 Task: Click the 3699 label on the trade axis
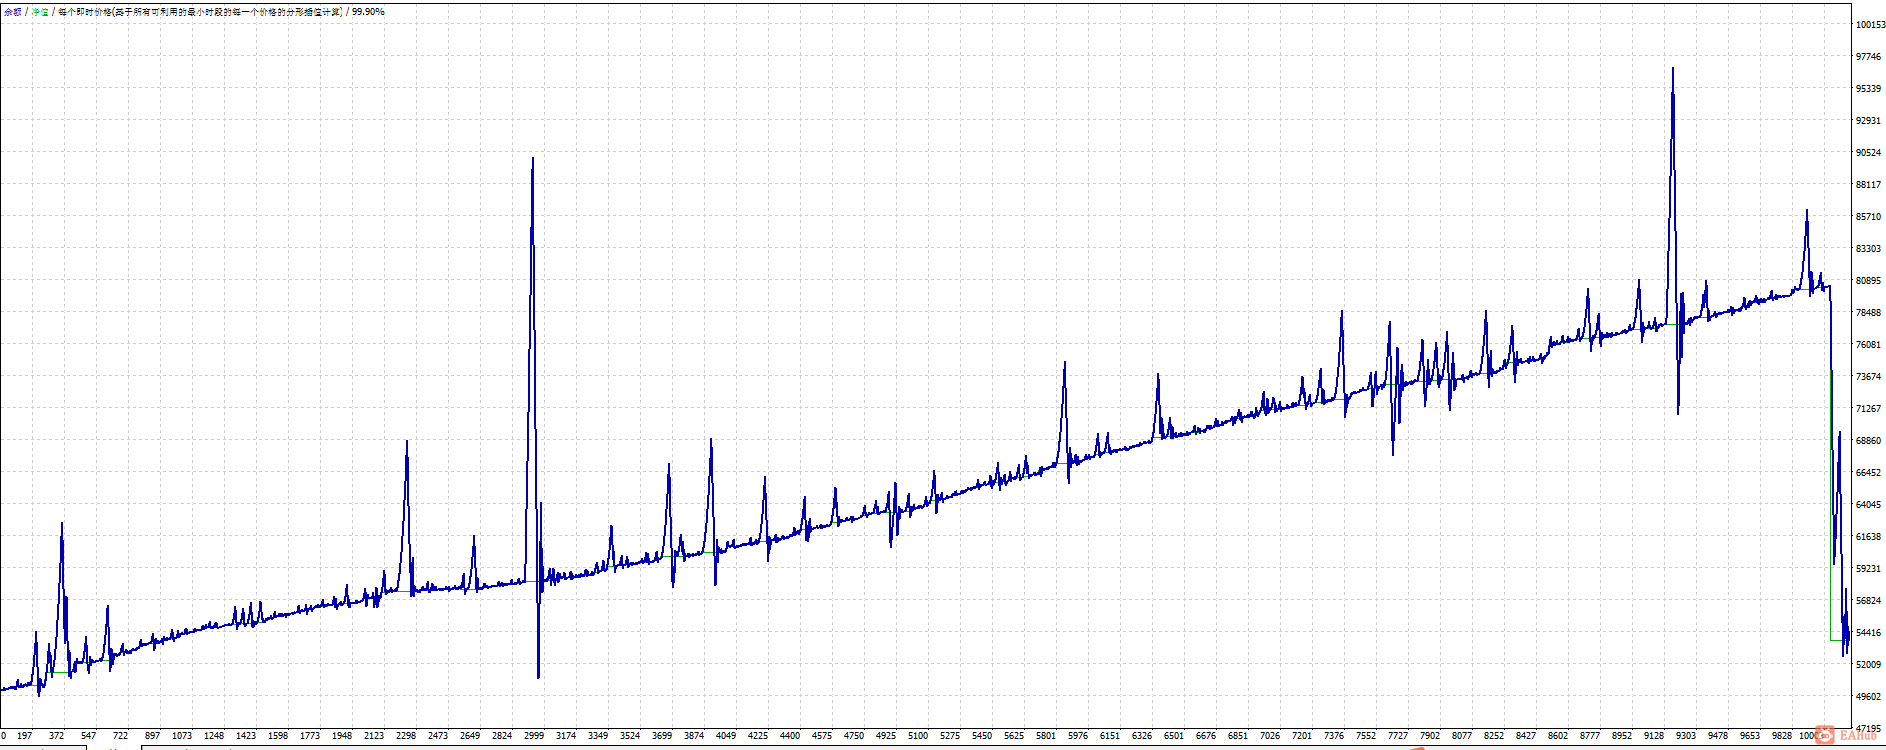pos(662,736)
